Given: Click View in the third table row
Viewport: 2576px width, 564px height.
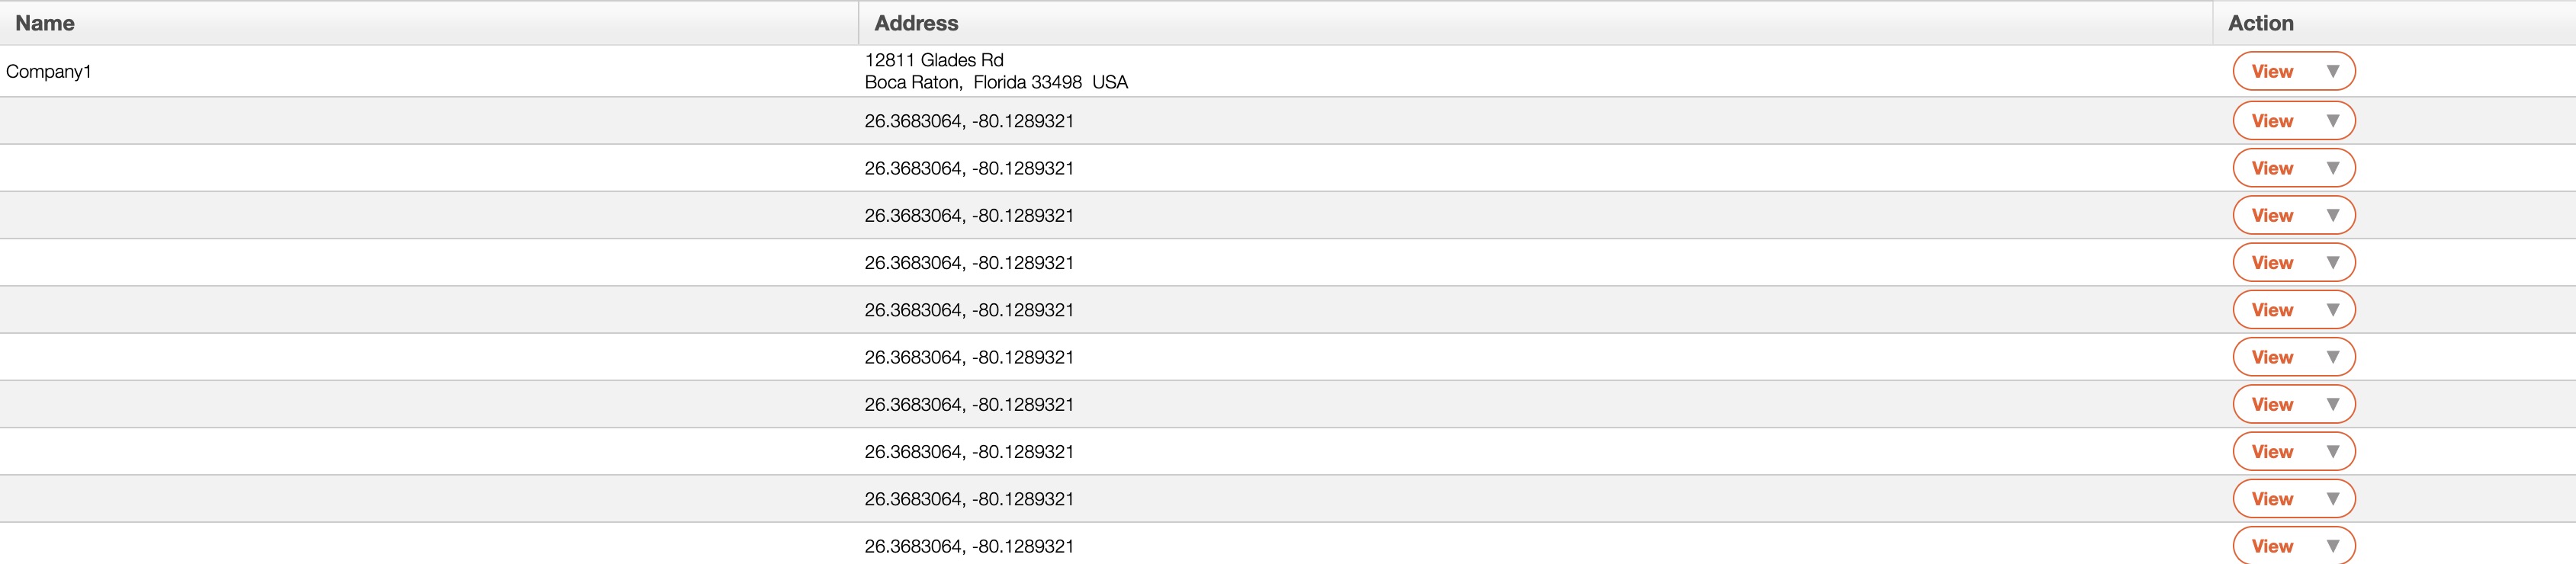Looking at the screenshot, I should pos(2272,168).
